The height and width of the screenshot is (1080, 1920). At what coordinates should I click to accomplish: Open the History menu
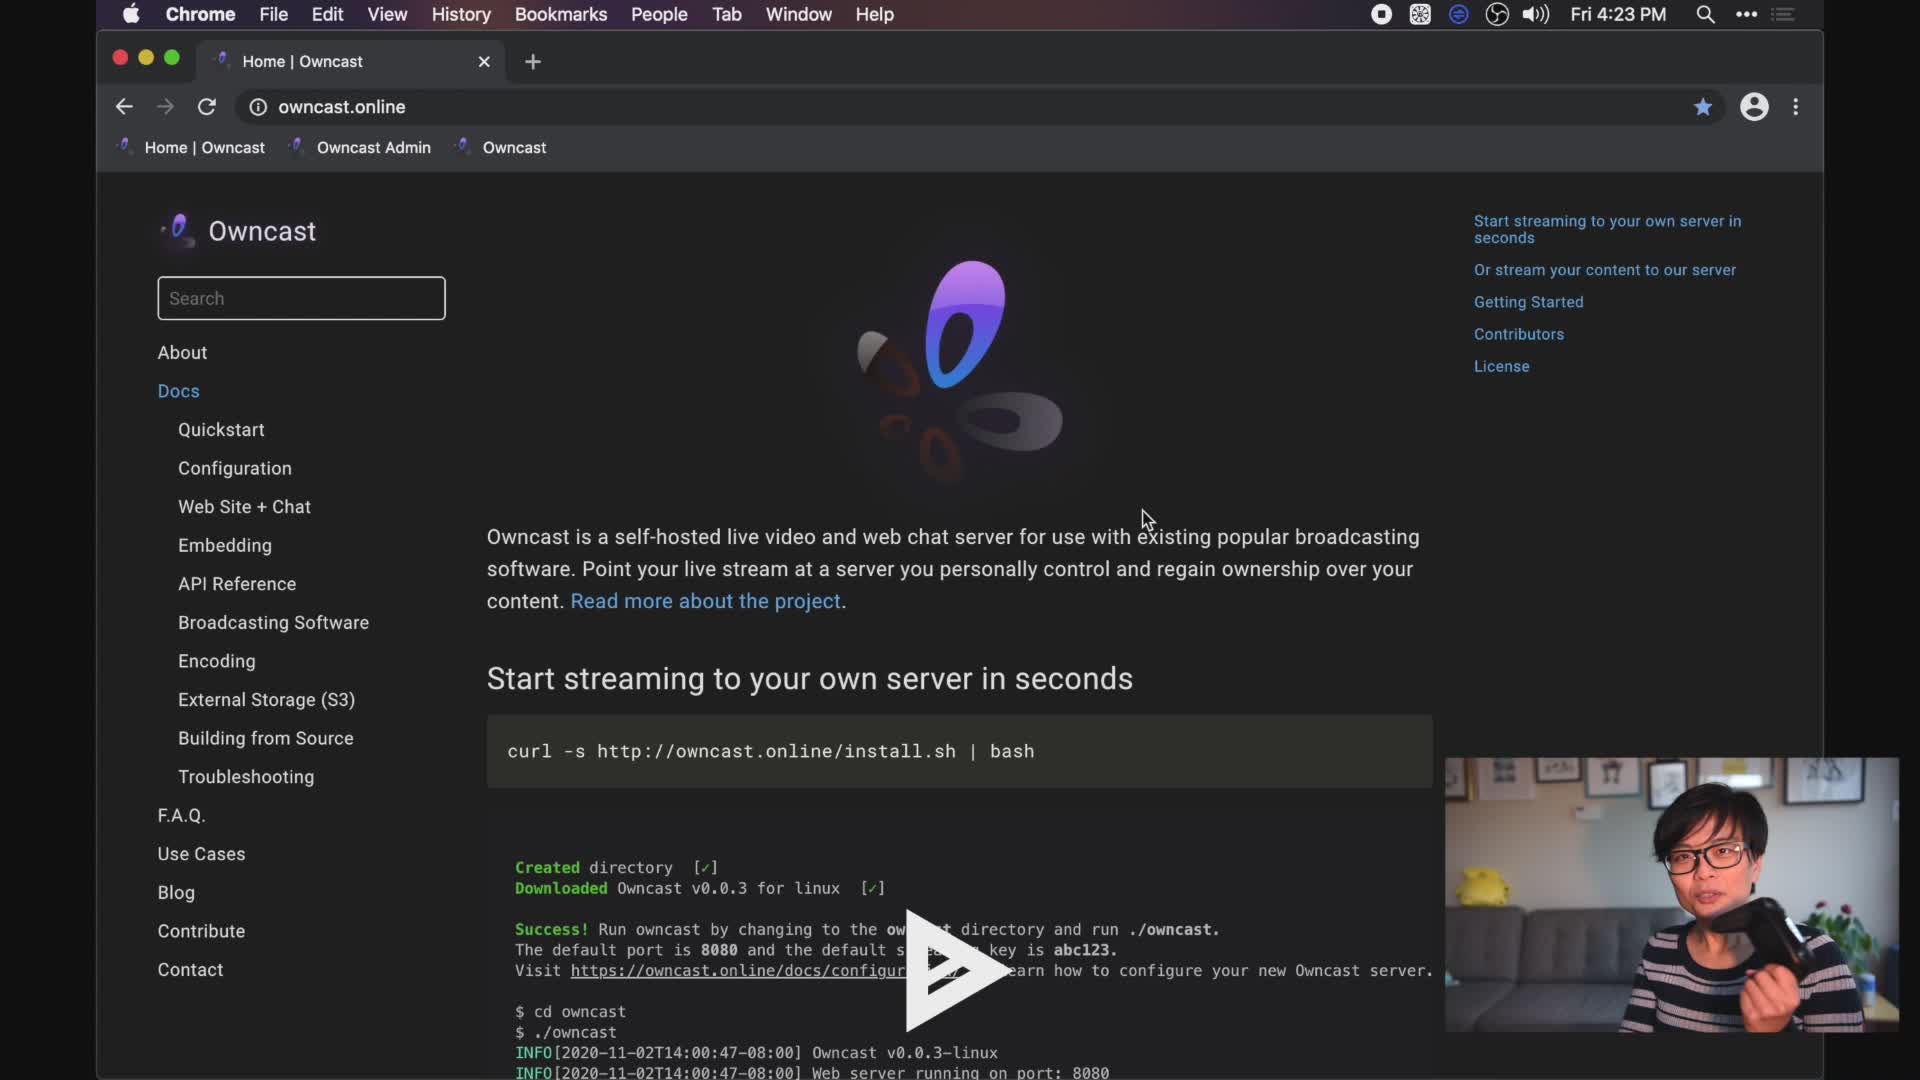click(461, 14)
